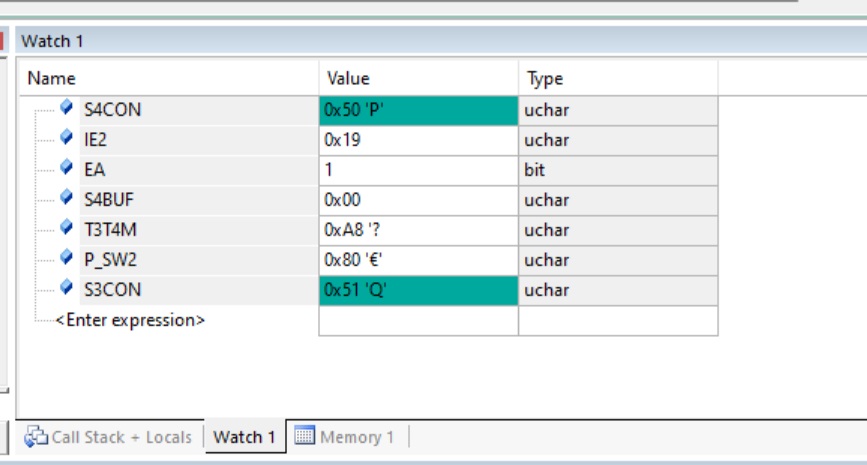Click the variable icon next to T3T4M

click(x=67, y=228)
